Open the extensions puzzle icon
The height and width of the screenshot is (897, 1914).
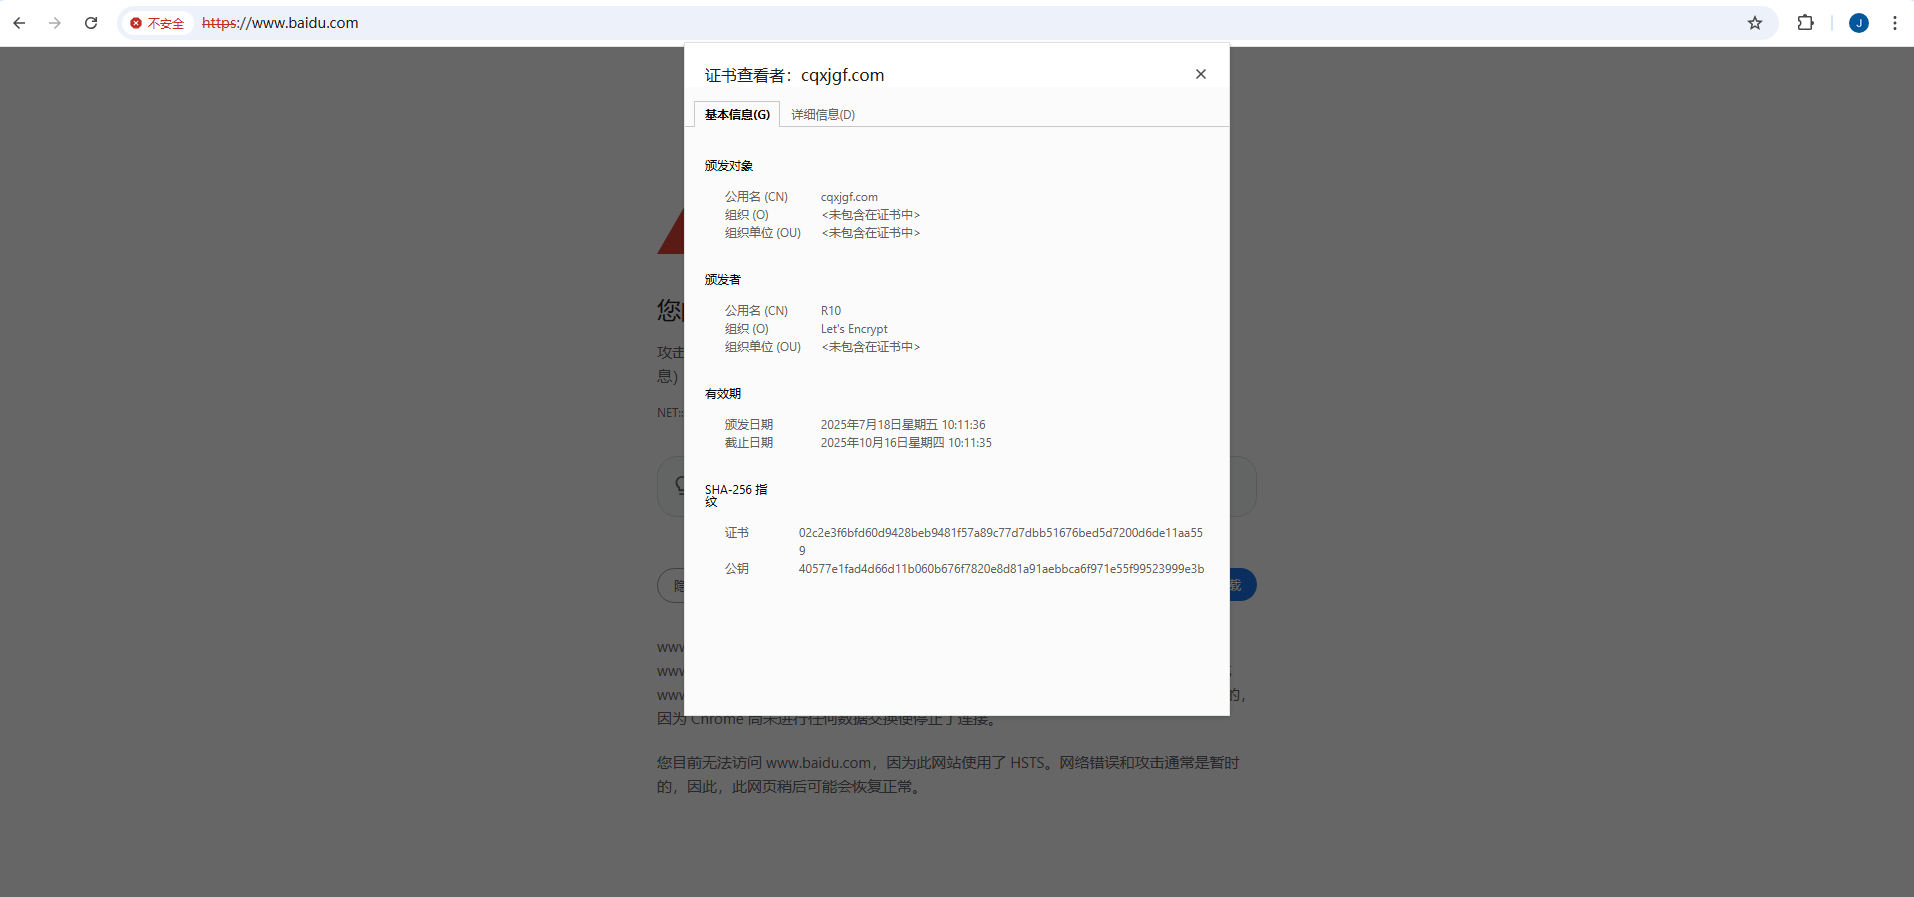(x=1805, y=23)
